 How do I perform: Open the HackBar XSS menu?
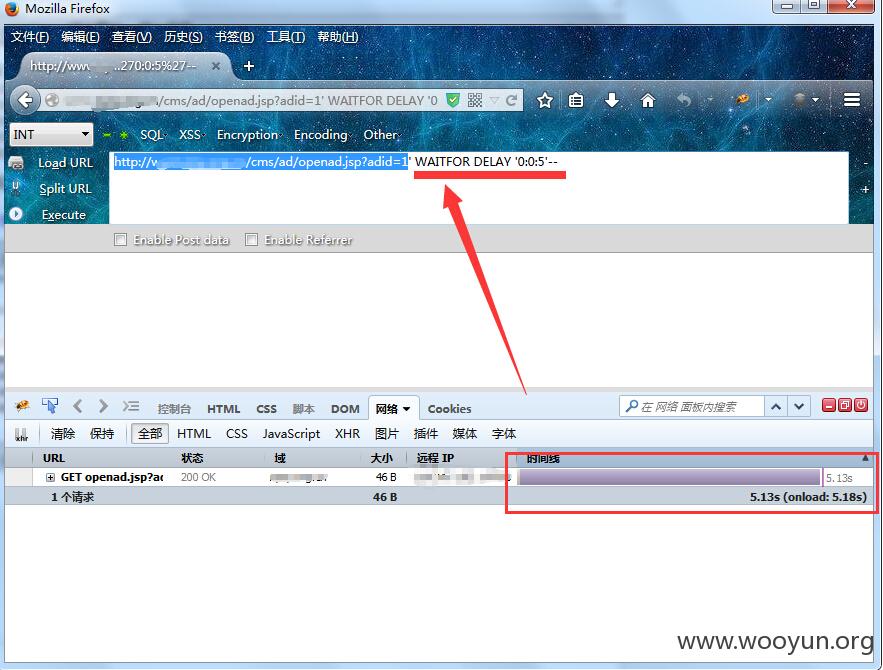[x=191, y=135]
